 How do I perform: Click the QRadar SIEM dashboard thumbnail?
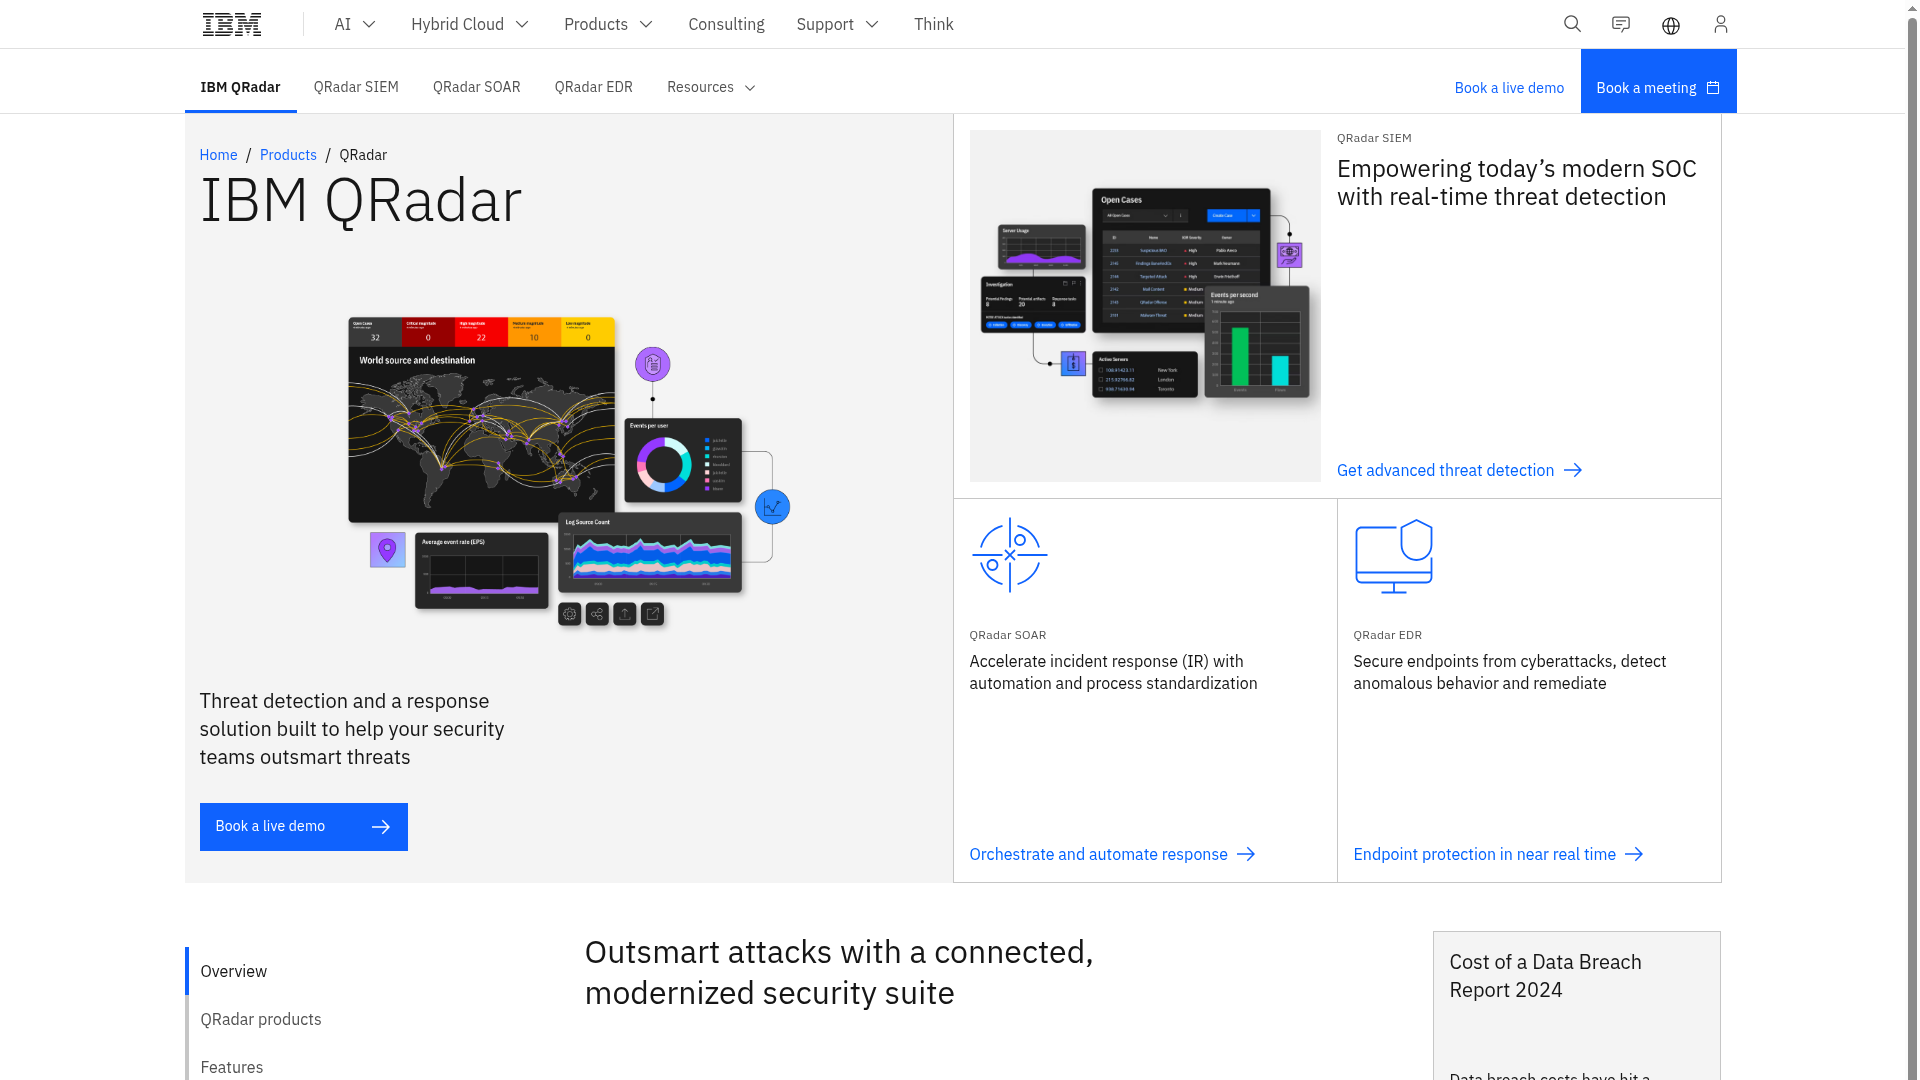1145,306
